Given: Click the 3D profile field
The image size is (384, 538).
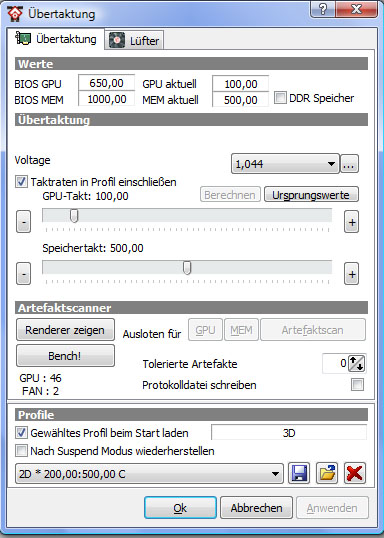Looking at the screenshot, I should click(x=289, y=433).
